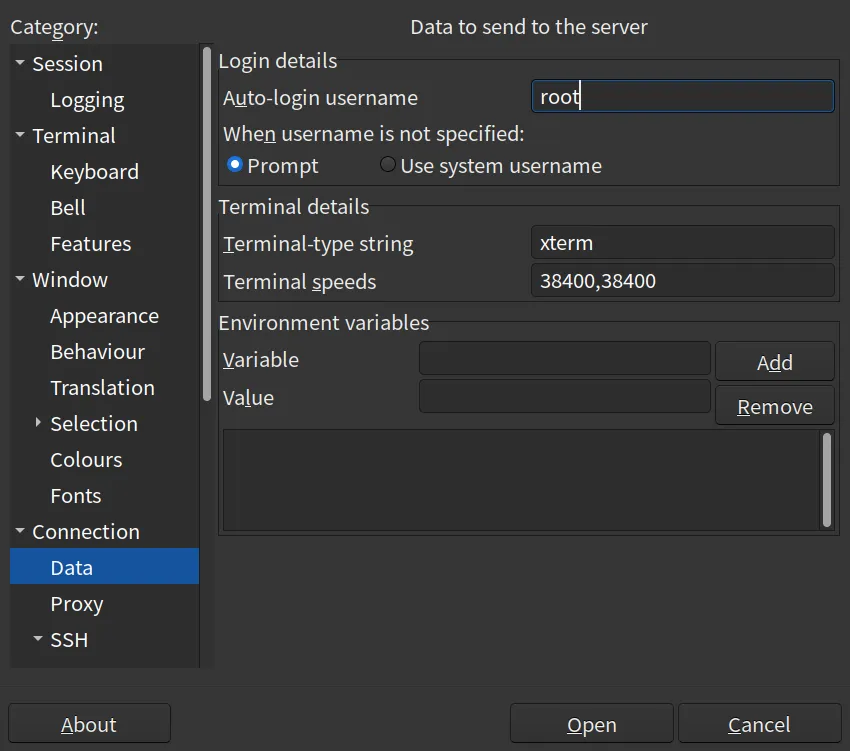Collapse the Connection category arrow
Screen dimensions: 850x751
tap(20, 532)
